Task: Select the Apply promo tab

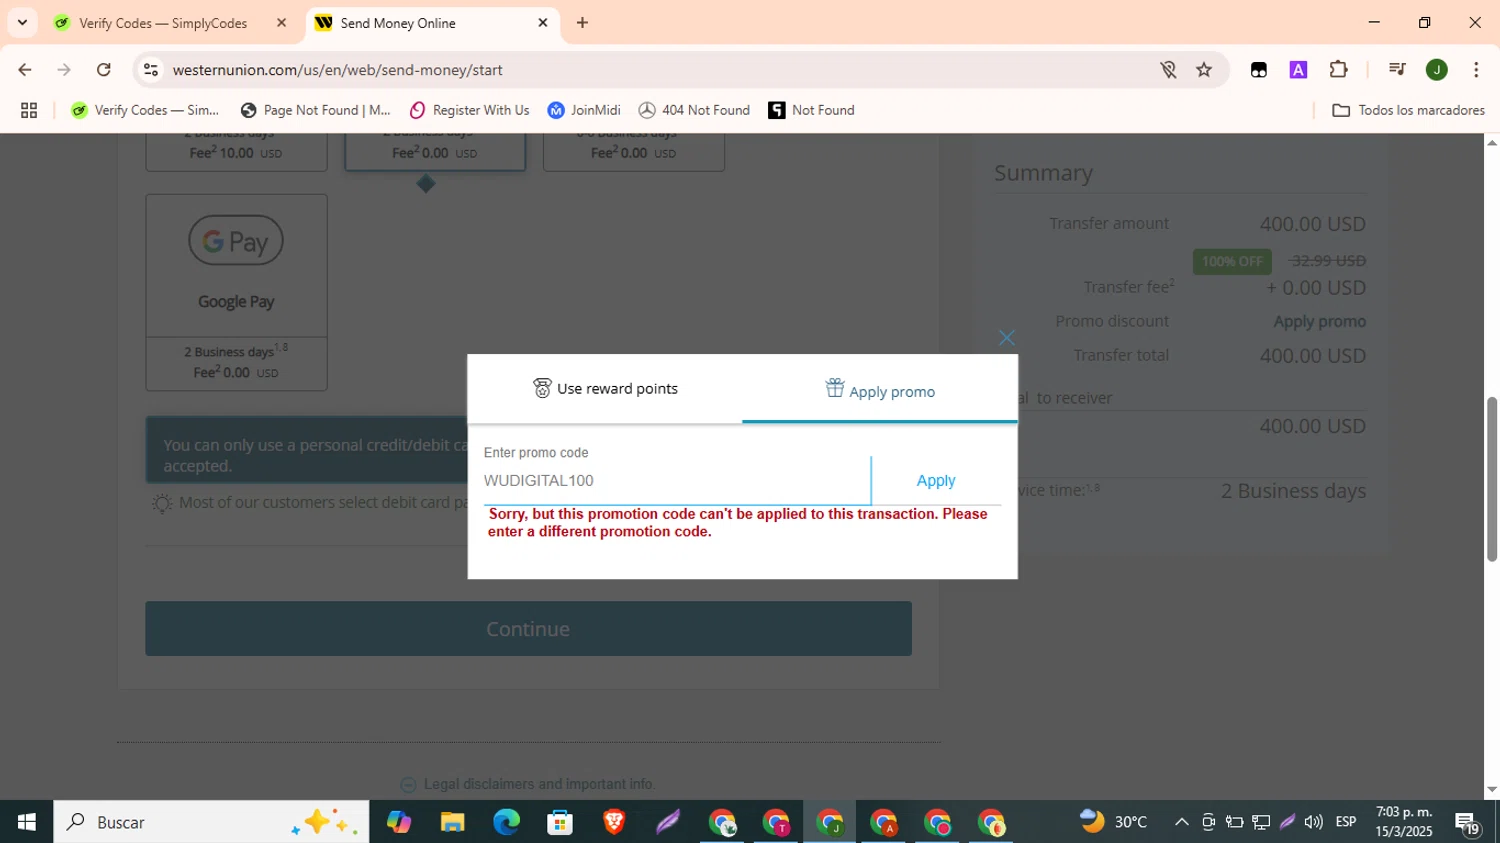Action: 880,391
